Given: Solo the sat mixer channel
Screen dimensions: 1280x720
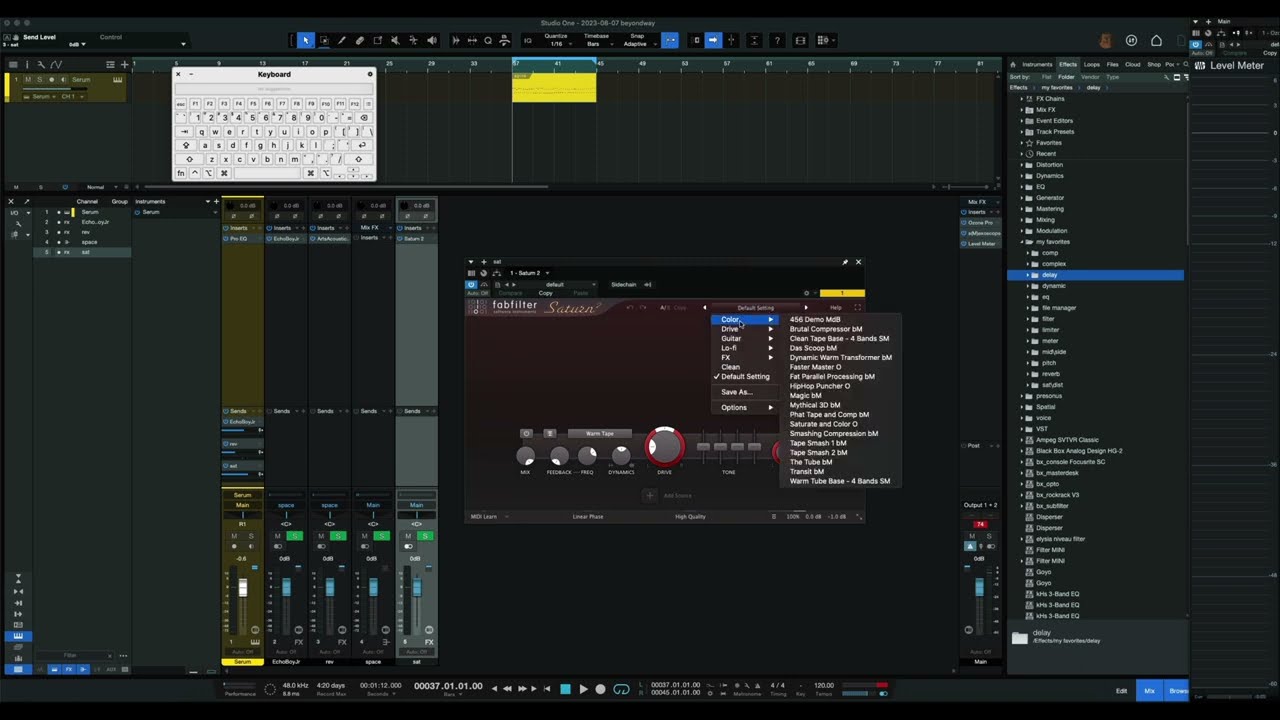Looking at the screenshot, I should 425,536.
